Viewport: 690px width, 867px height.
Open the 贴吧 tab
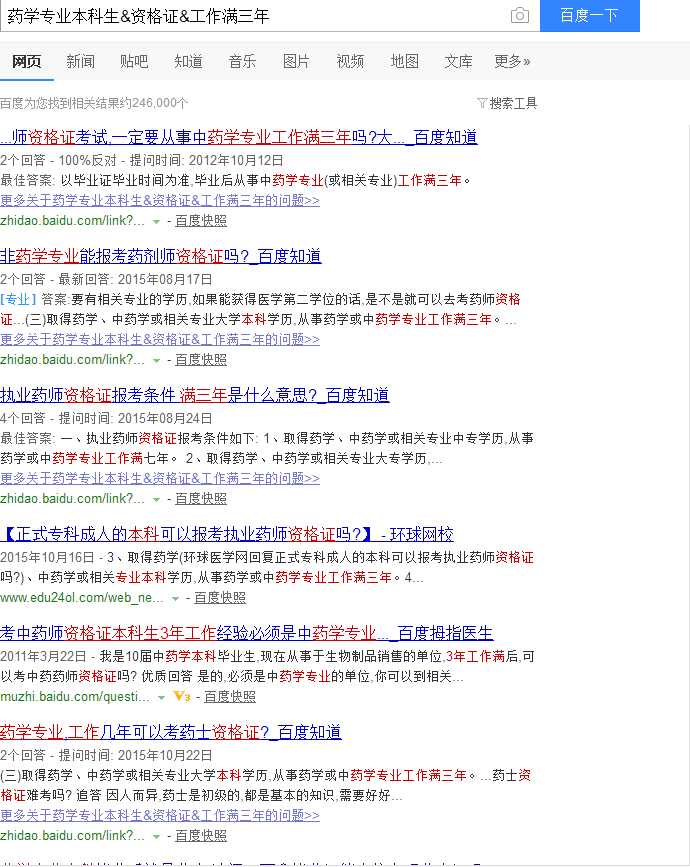tap(134, 61)
